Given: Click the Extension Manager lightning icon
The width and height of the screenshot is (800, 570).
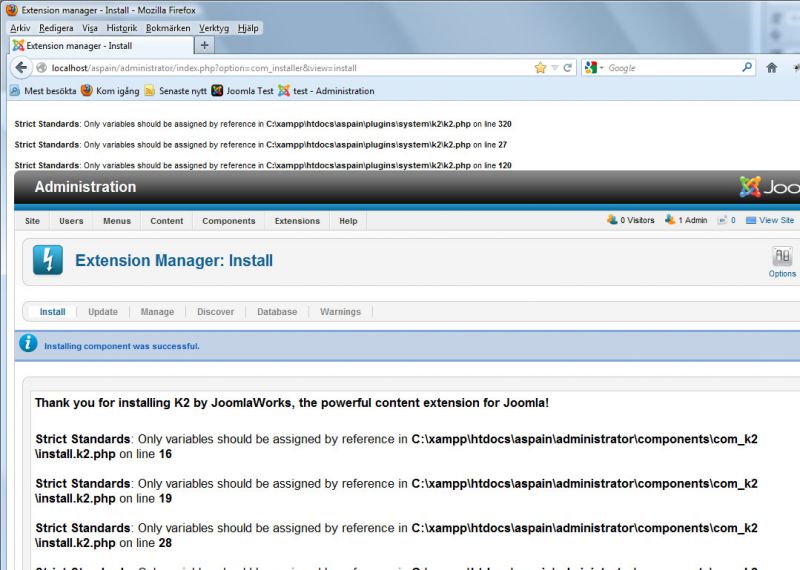Looking at the screenshot, I should (x=48, y=260).
